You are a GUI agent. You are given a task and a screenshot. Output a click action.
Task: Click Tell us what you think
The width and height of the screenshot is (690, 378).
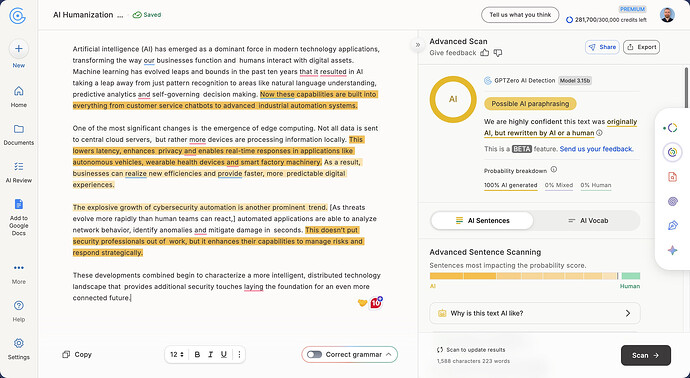(x=520, y=15)
